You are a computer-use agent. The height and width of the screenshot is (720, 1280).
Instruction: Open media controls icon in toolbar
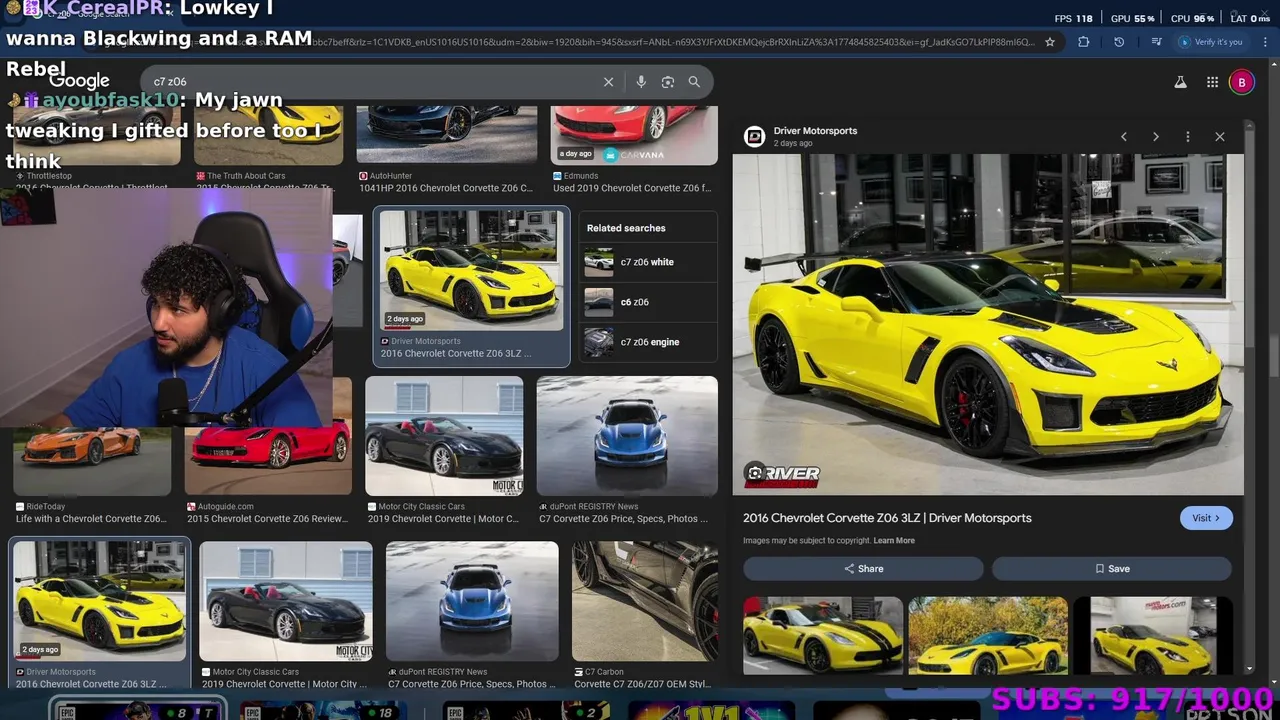1156,42
